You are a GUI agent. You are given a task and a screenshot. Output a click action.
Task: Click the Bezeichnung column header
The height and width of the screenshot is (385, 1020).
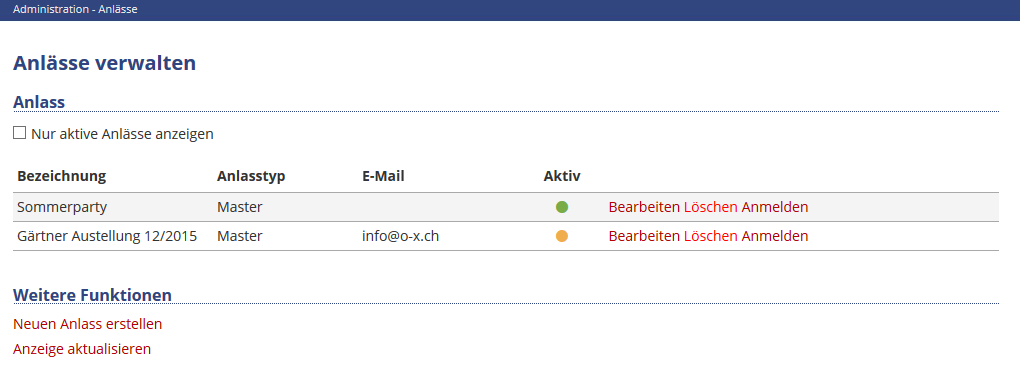pos(61,176)
